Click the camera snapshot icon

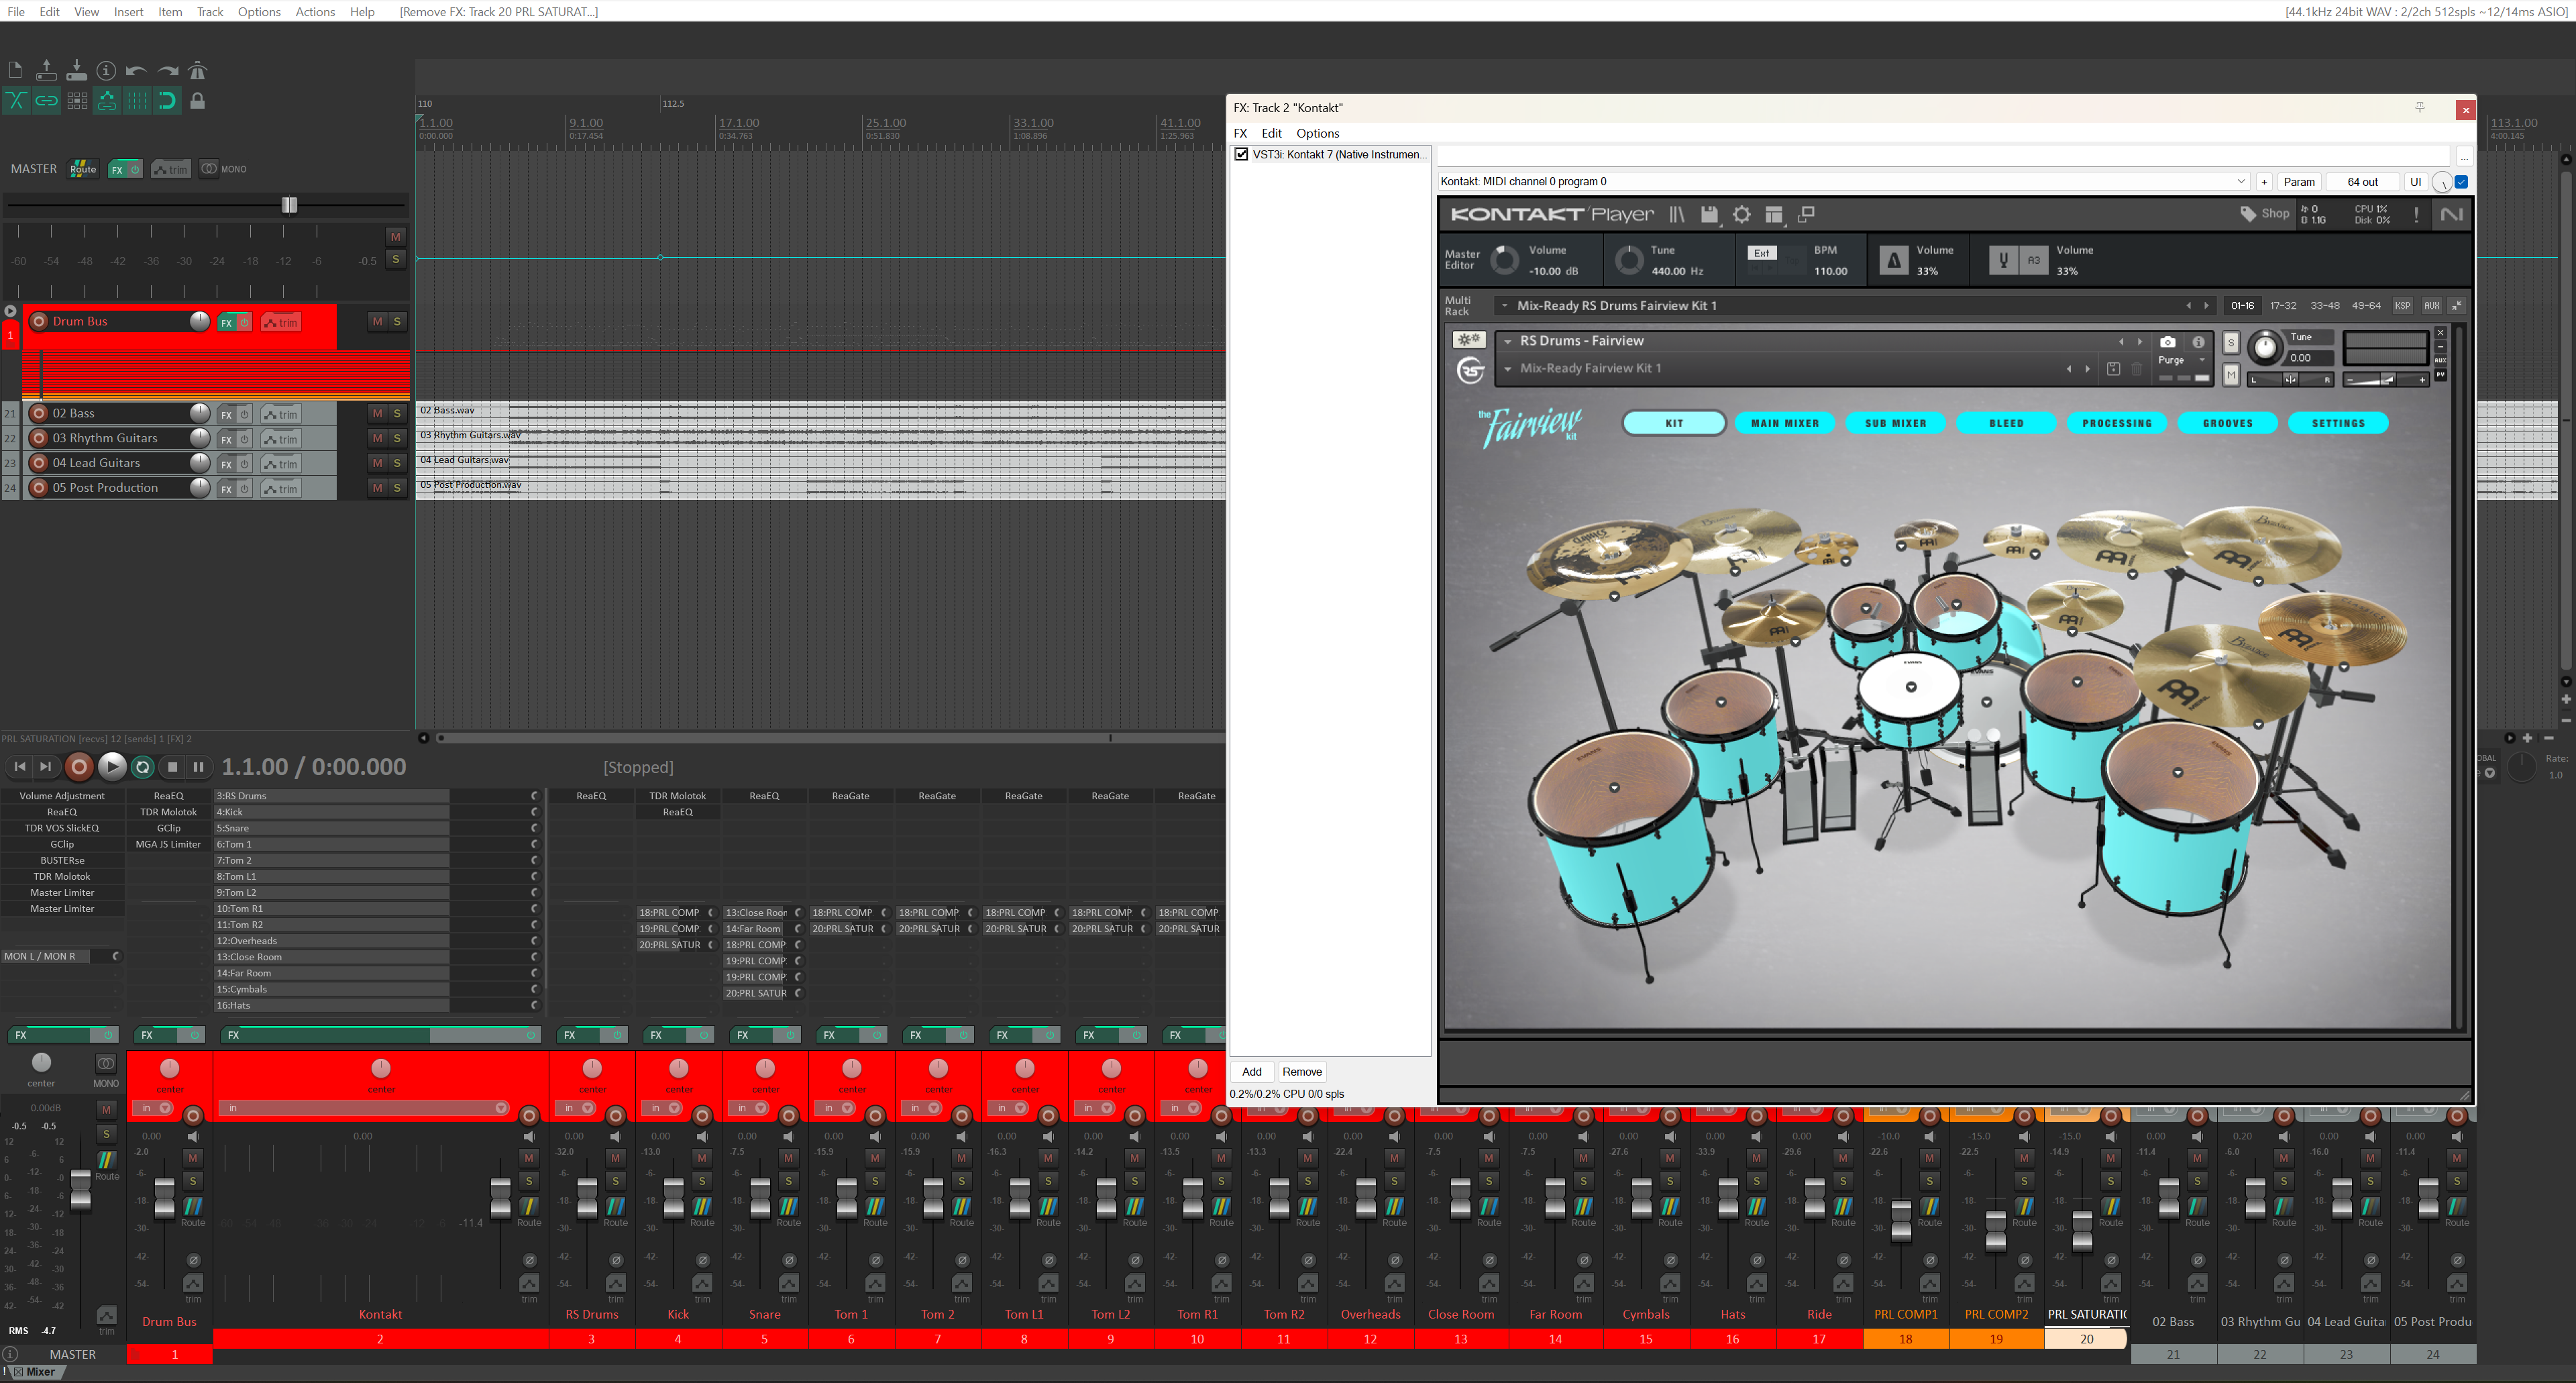[x=2167, y=342]
